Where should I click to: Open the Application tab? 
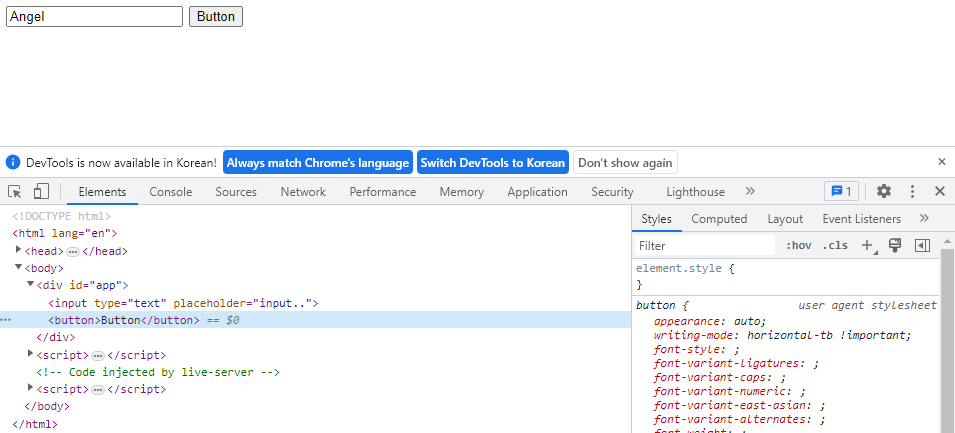tap(537, 192)
